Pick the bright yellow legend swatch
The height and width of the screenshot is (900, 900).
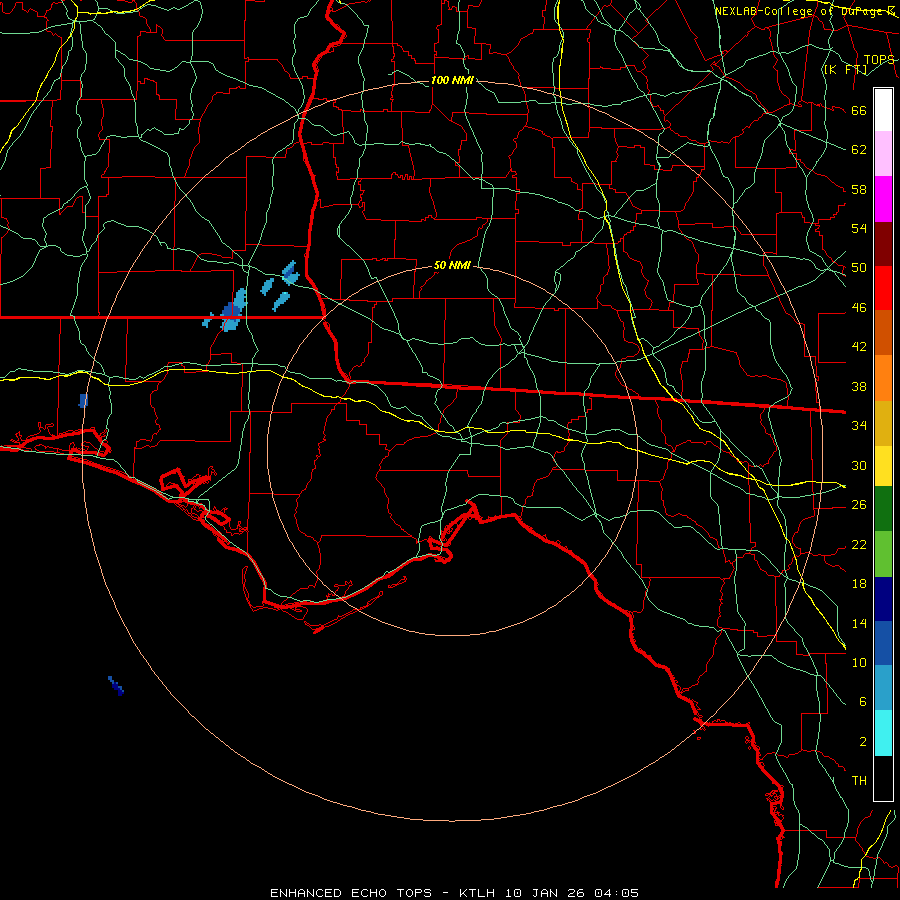point(883,466)
